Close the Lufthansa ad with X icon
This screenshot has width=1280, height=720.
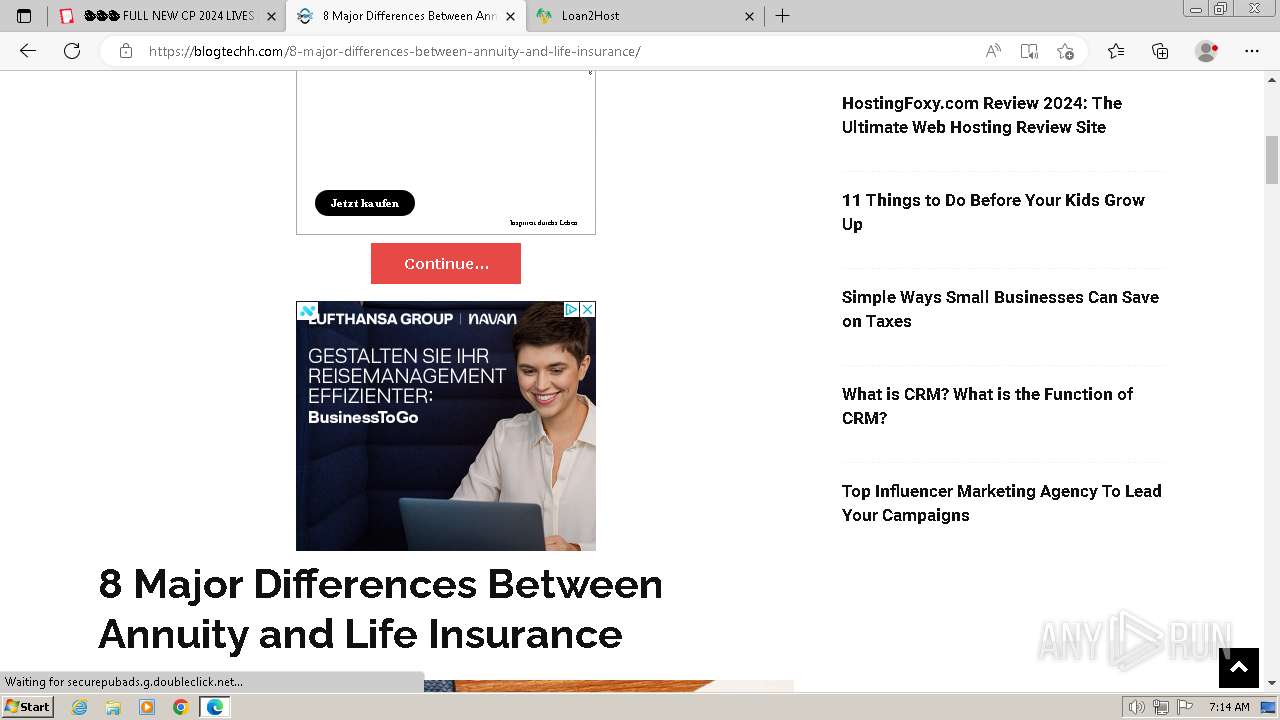coord(588,309)
